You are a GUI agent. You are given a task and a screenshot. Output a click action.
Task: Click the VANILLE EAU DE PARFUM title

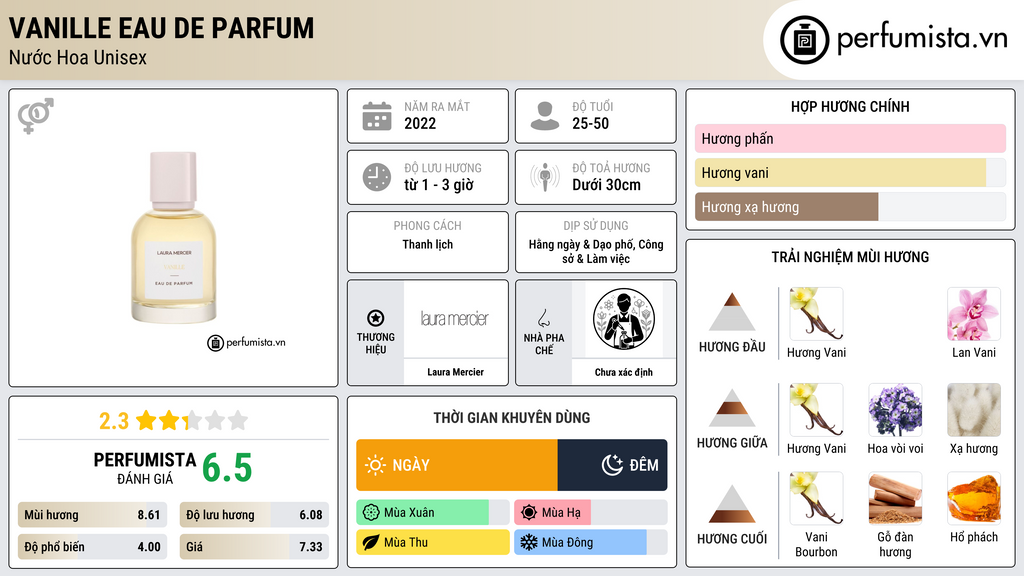(161, 28)
